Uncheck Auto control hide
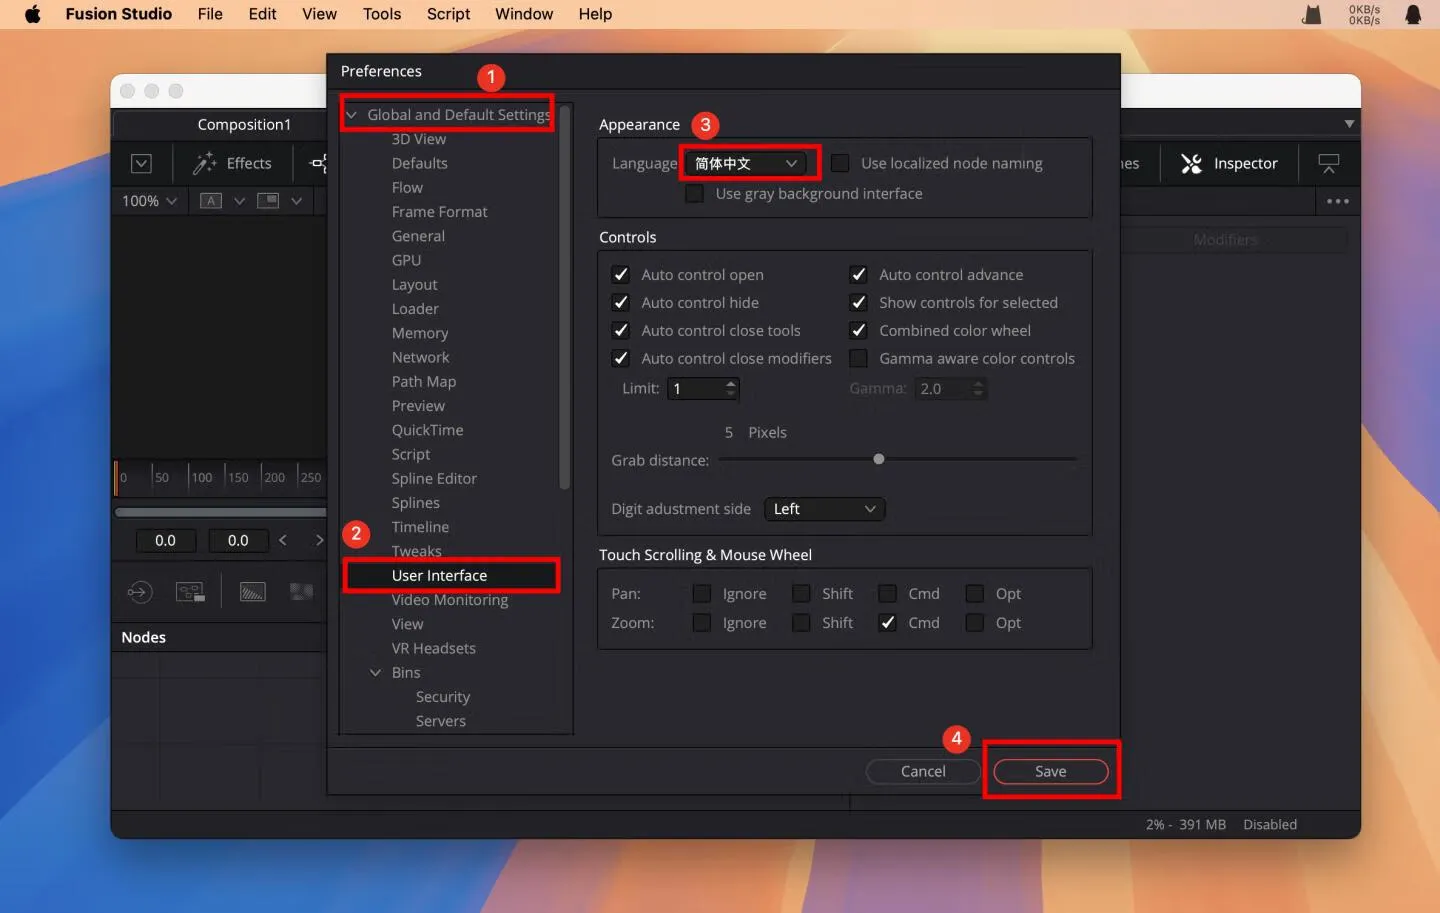The height and width of the screenshot is (913, 1440). coord(621,303)
